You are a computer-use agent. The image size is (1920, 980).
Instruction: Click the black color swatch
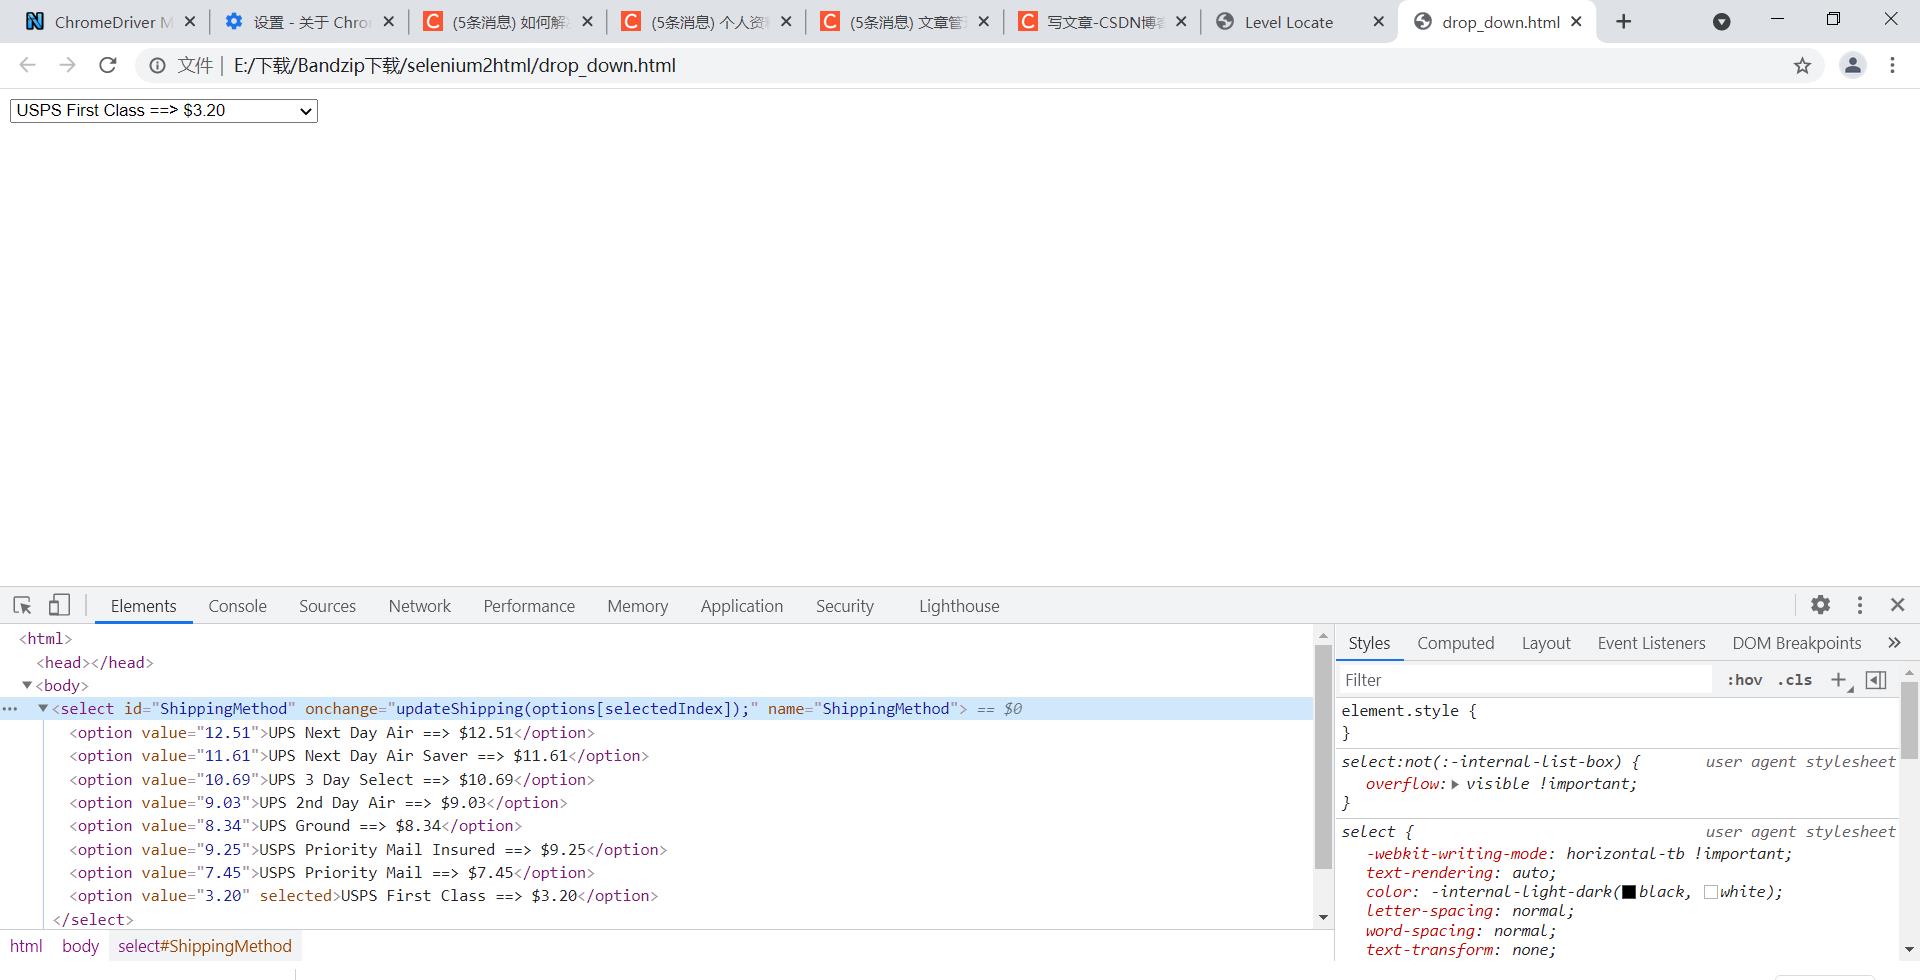tap(1628, 892)
